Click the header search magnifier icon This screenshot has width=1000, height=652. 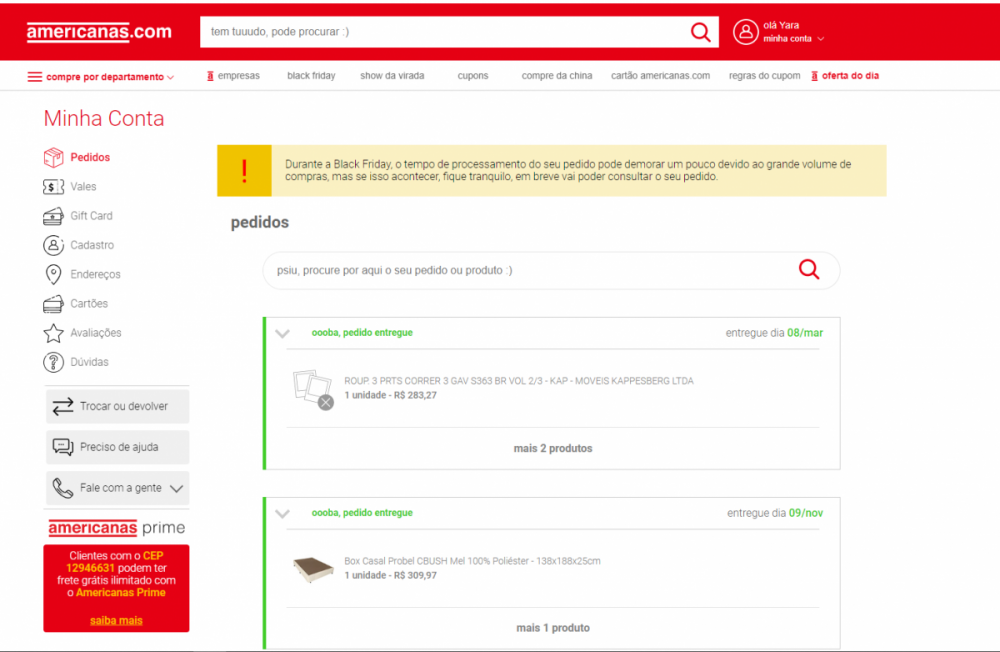click(700, 32)
